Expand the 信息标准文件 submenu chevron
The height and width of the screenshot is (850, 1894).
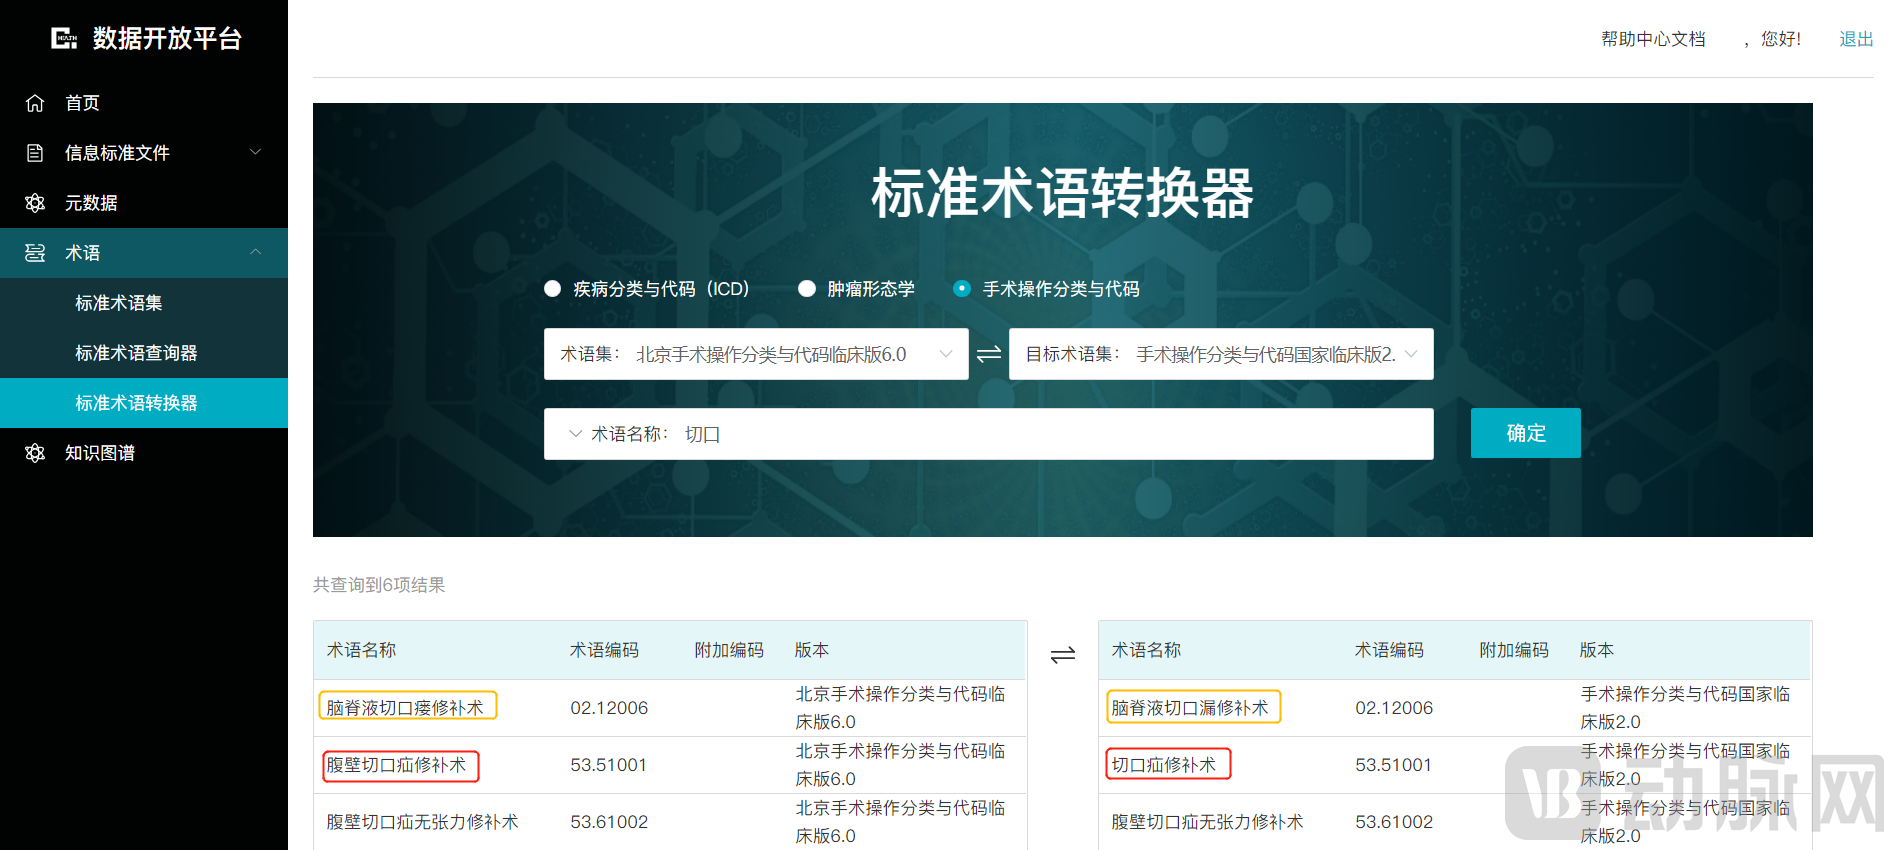point(255,152)
